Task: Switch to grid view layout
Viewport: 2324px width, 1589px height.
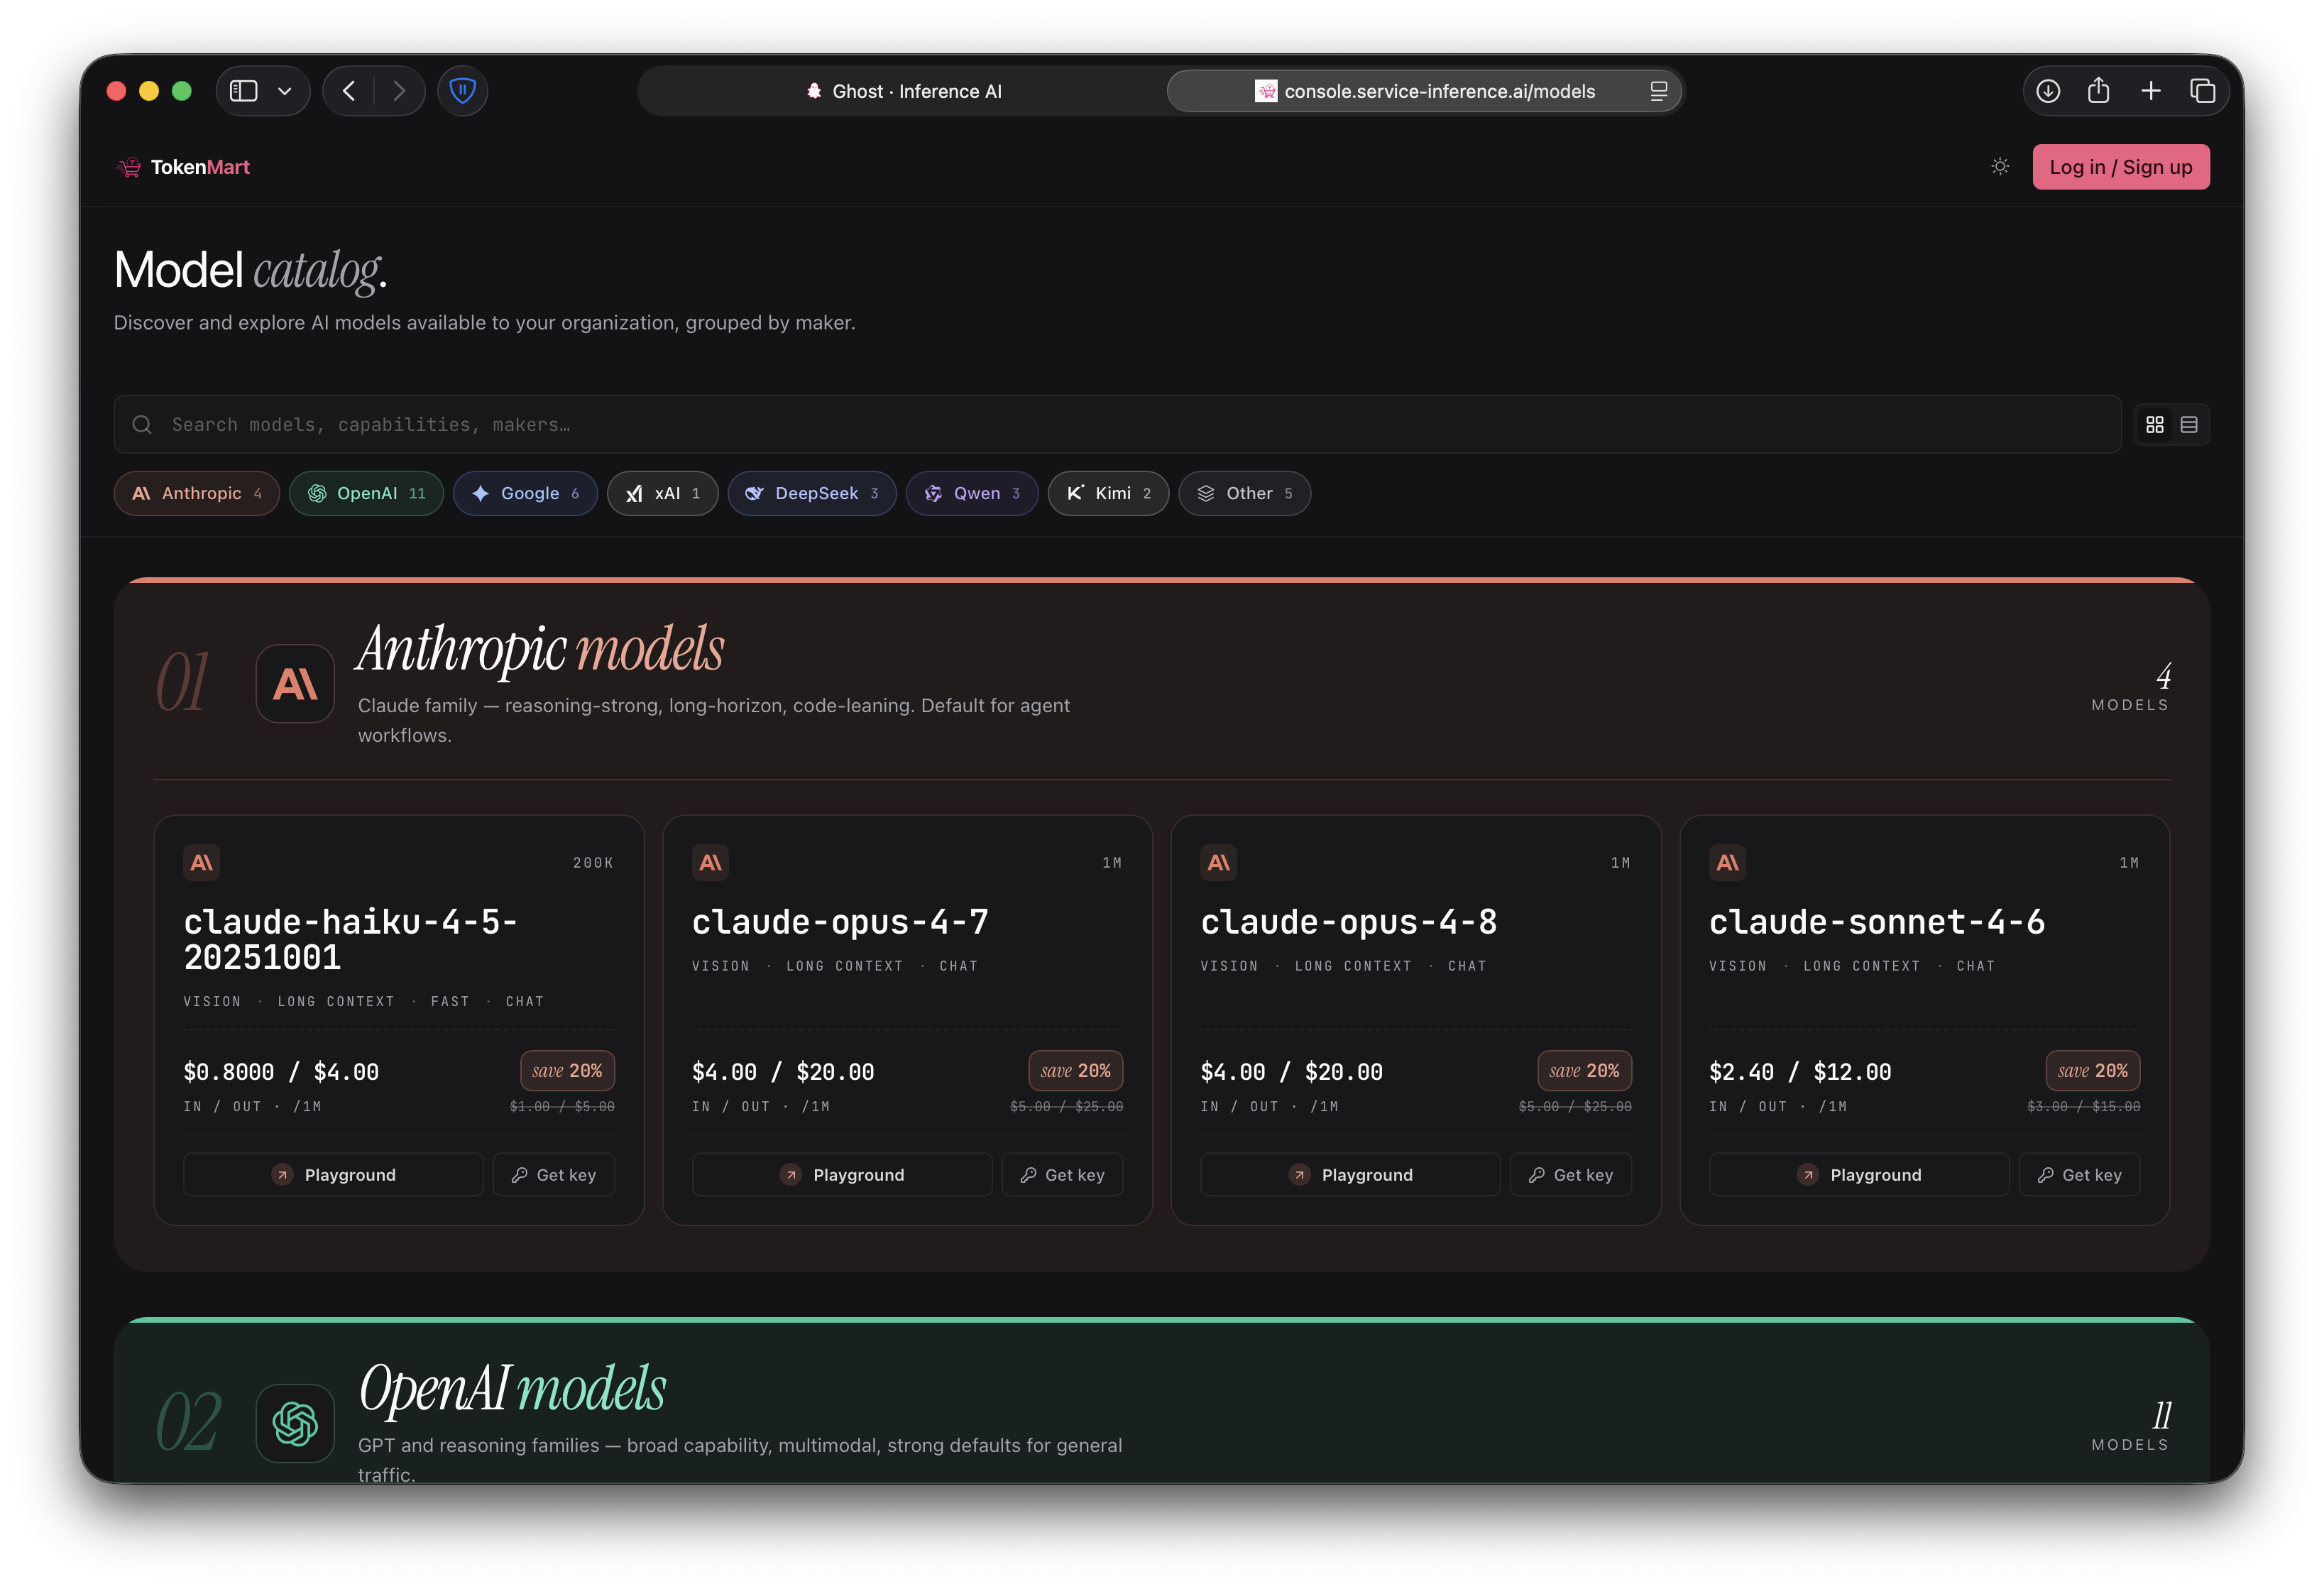Action: click(2154, 425)
